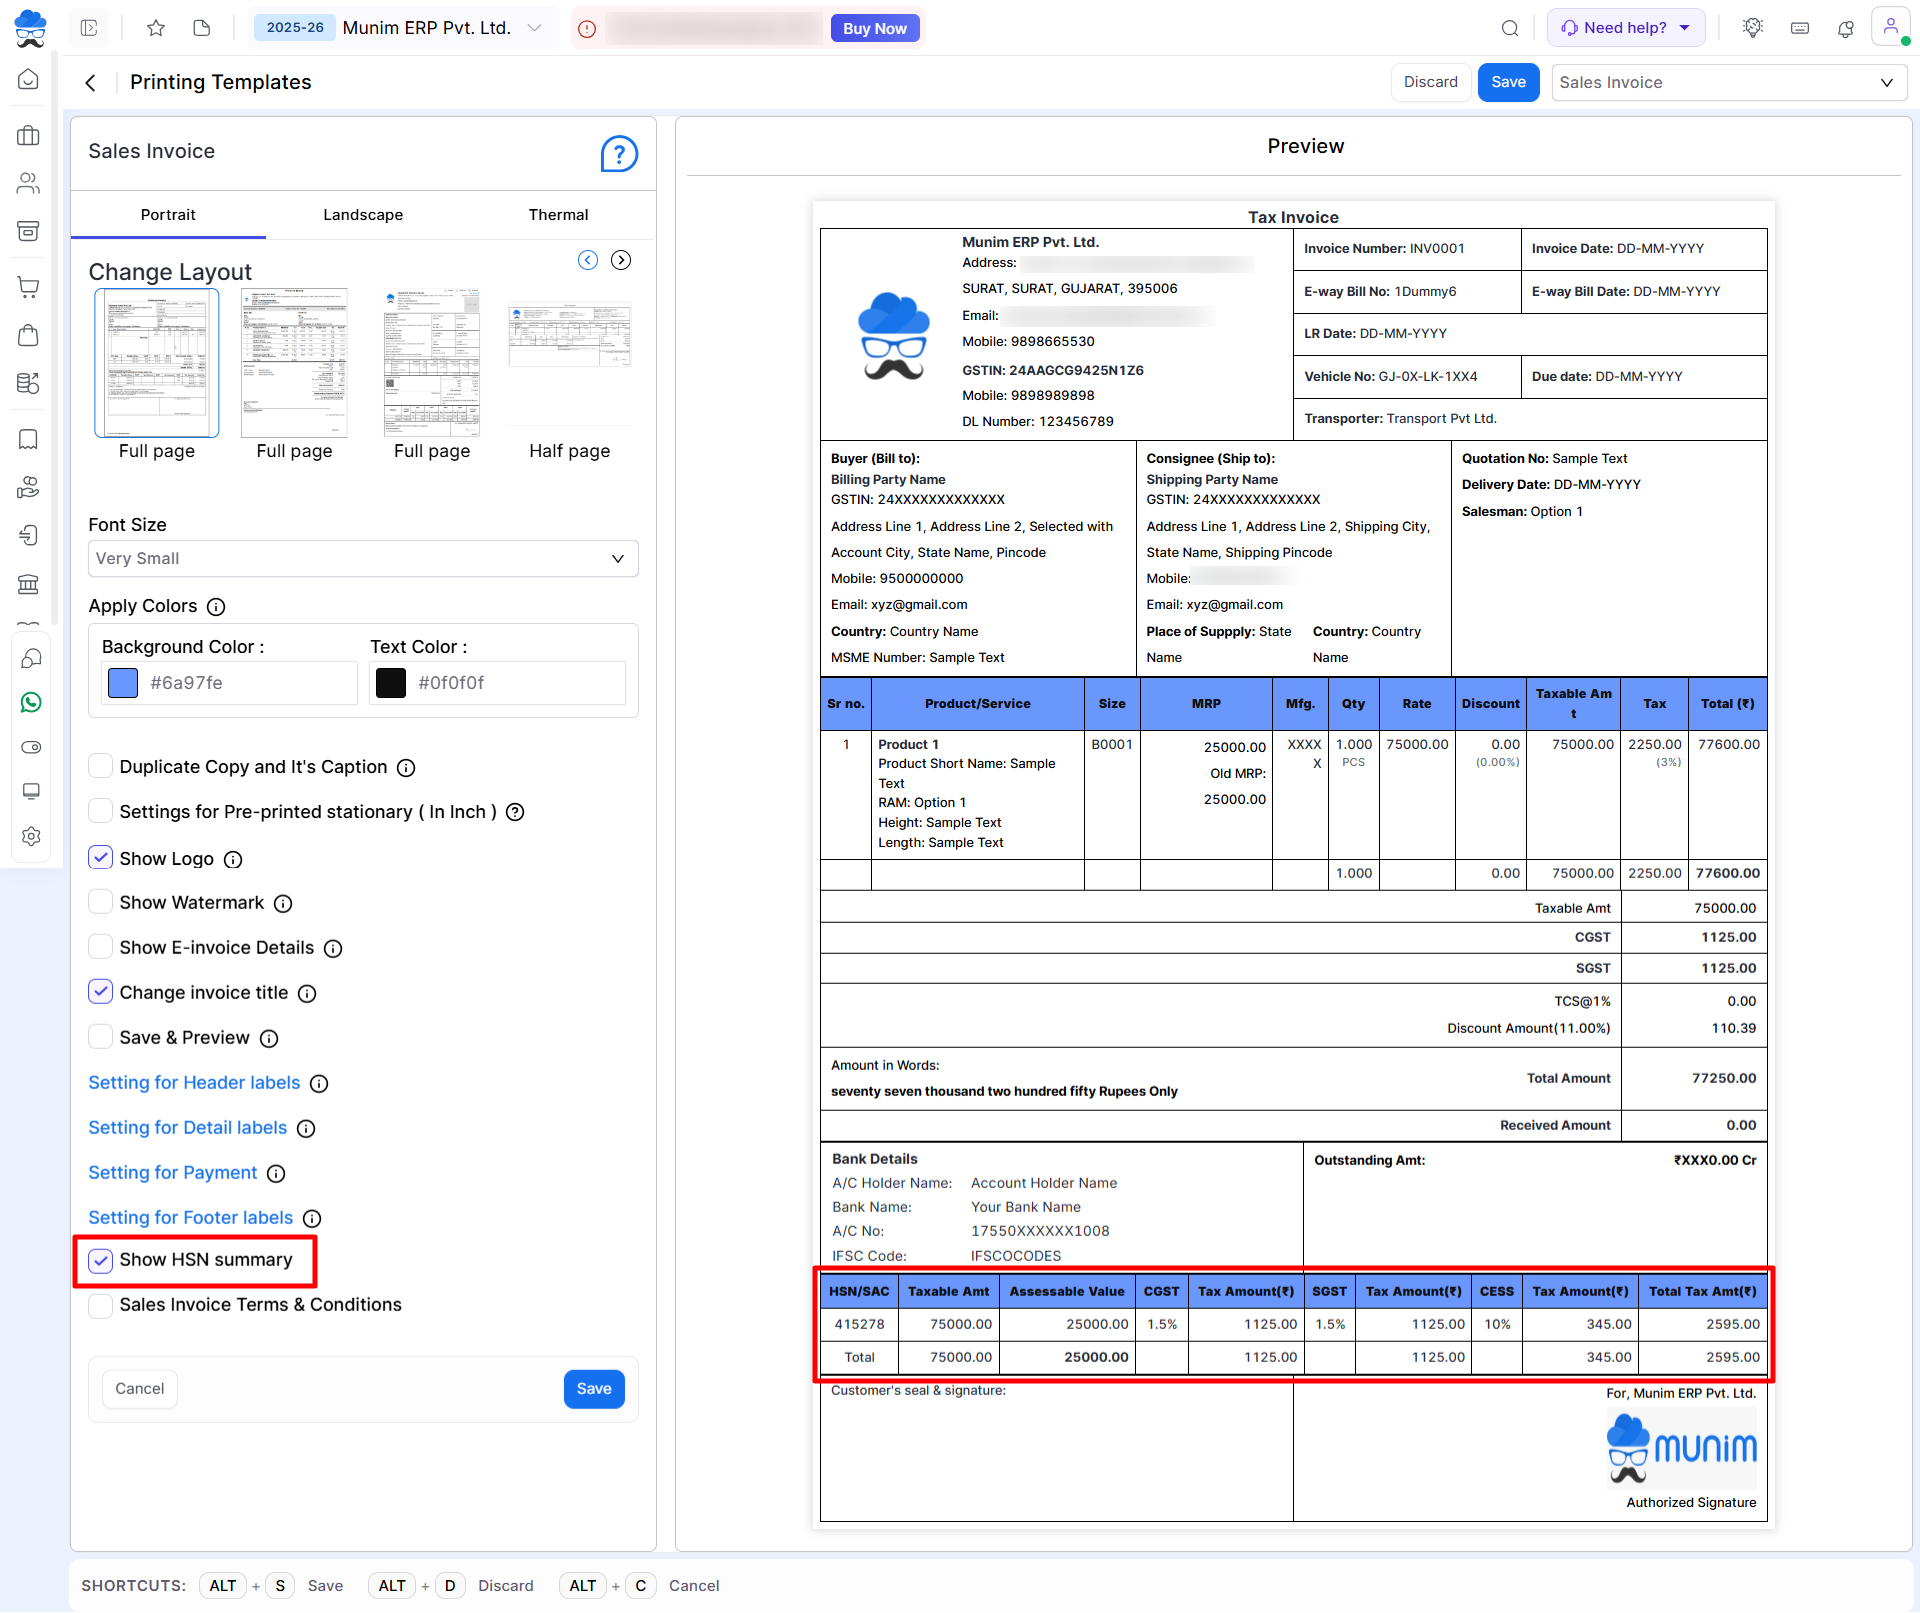Image resolution: width=1920 pixels, height=1613 pixels.
Task: Click the help question mark icon
Action: (x=618, y=154)
